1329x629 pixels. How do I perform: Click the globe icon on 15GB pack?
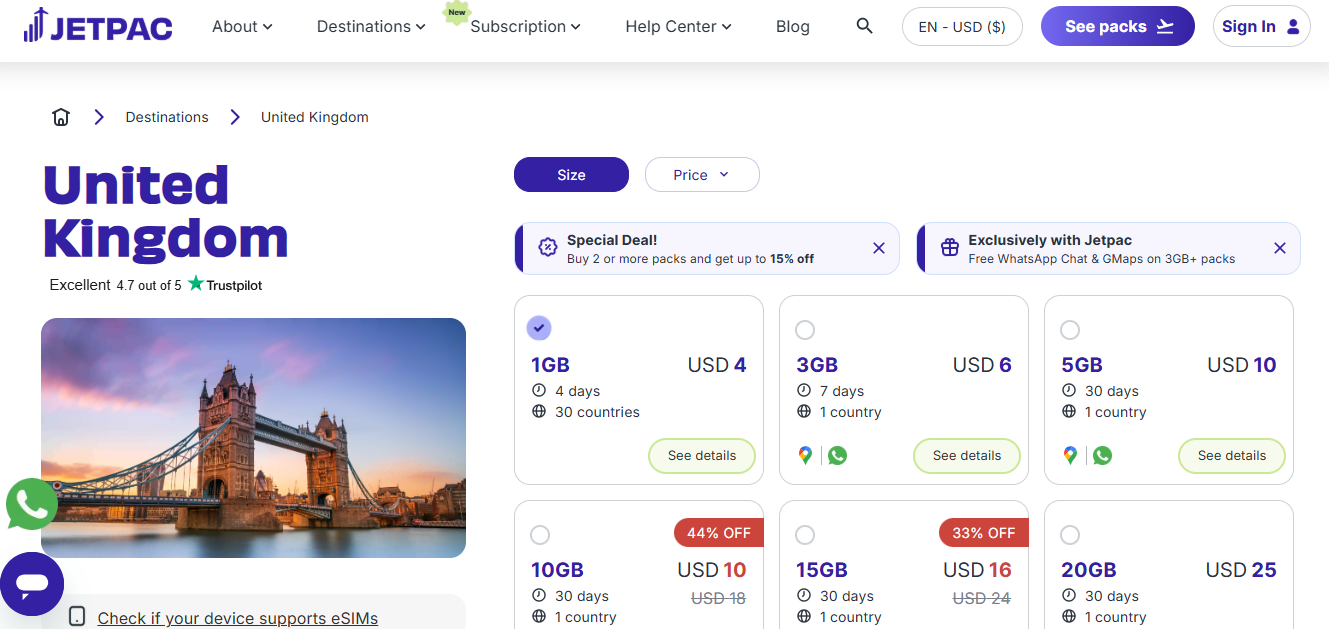click(x=804, y=617)
